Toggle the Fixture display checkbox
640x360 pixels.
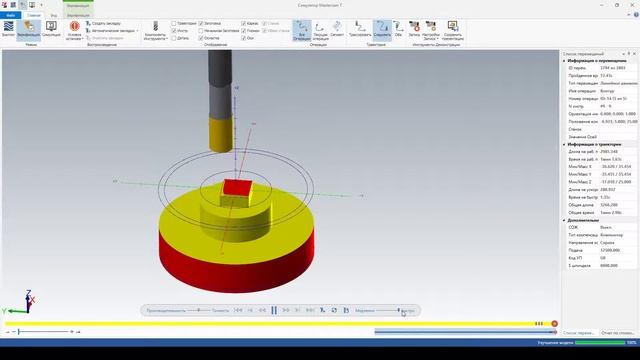click(200, 38)
